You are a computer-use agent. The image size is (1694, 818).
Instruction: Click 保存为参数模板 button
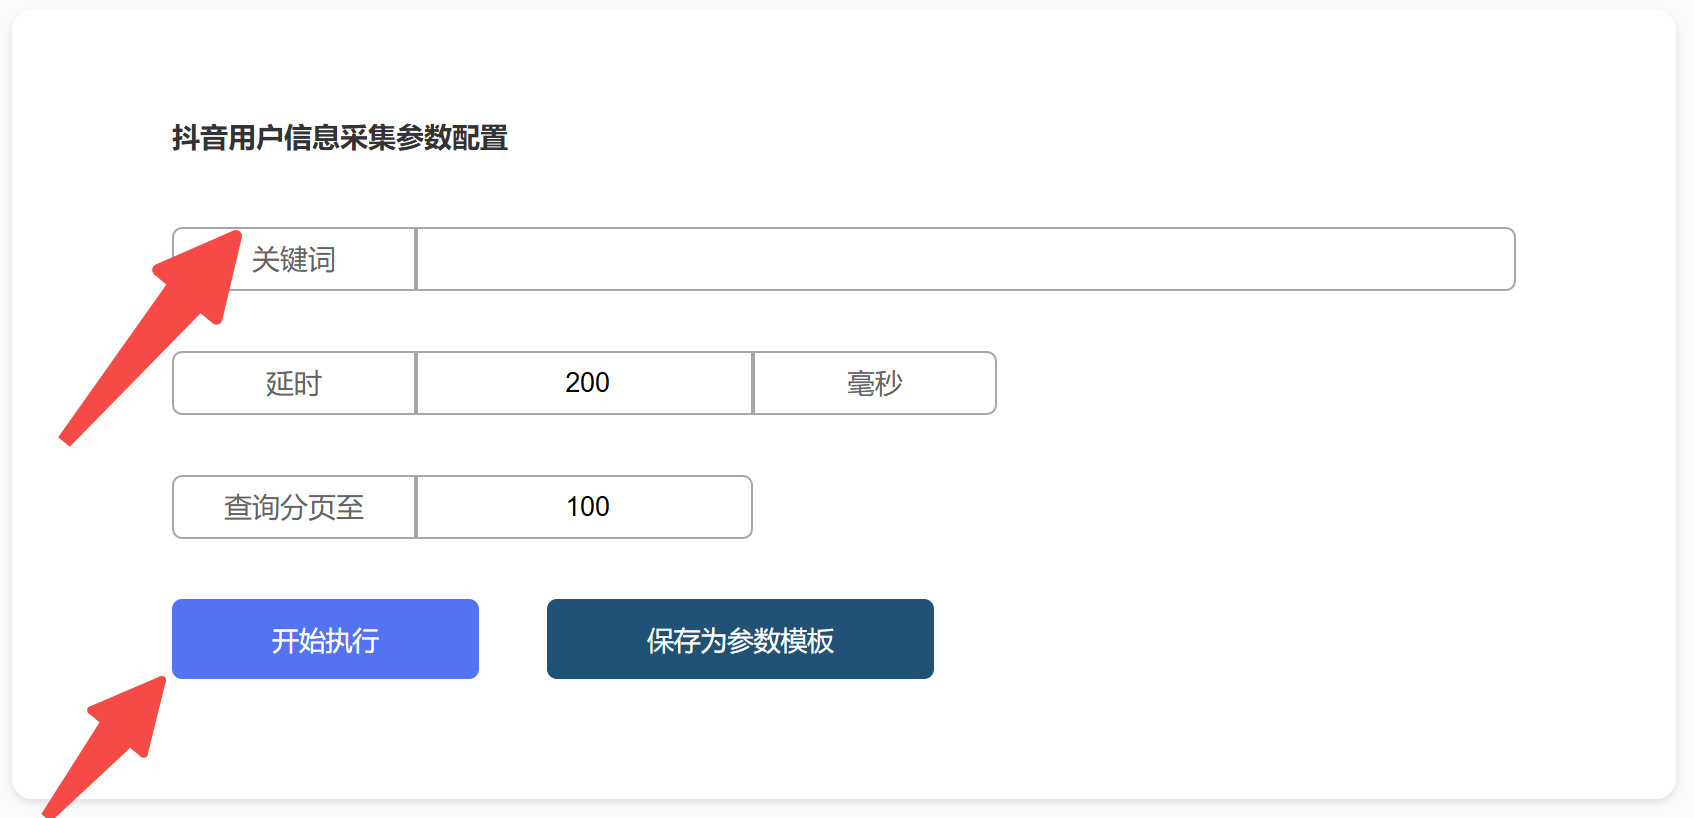740,639
